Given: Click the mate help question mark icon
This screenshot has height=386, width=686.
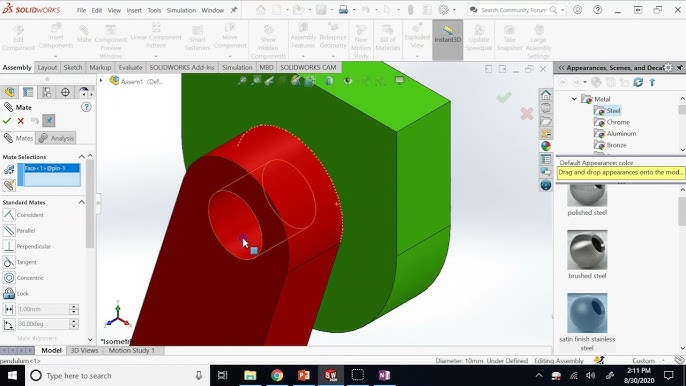Looking at the screenshot, I should [86, 107].
